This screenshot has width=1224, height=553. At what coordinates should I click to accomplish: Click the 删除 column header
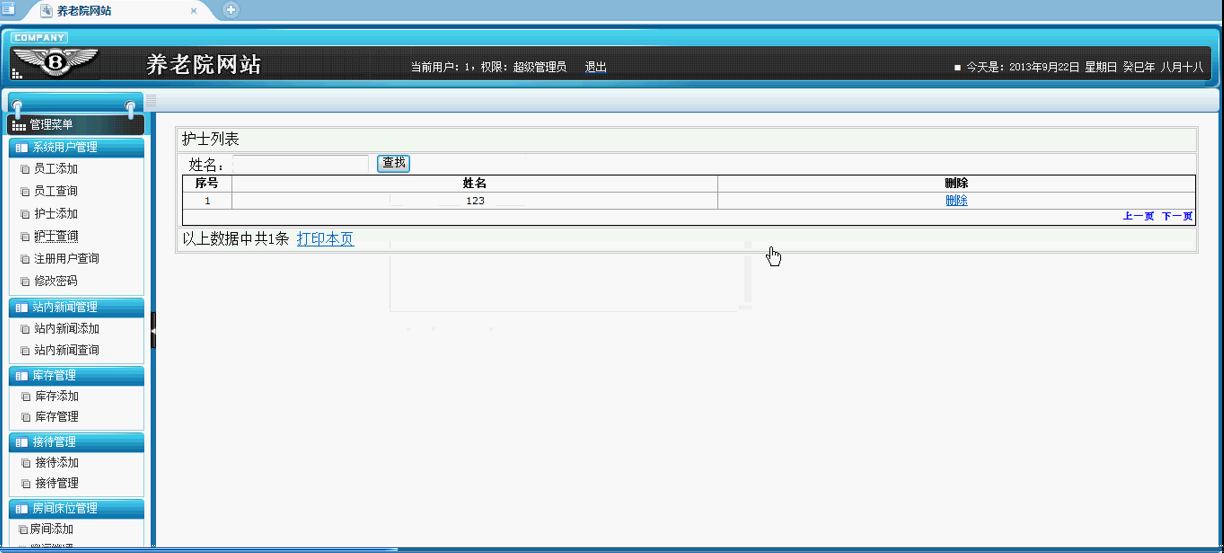[956, 184]
